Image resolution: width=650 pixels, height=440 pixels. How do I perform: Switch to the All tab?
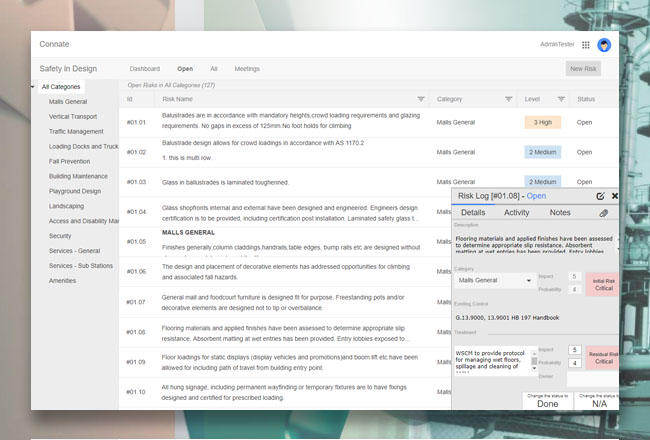pyautogui.click(x=213, y=69)
